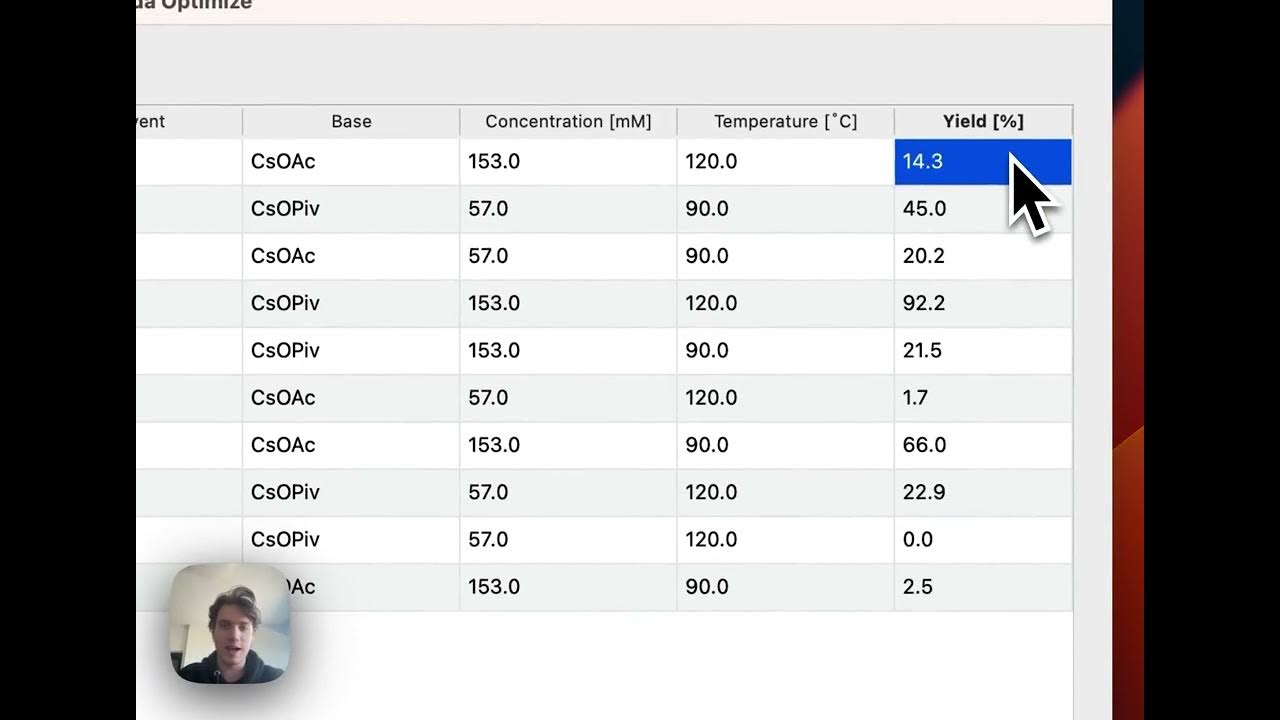Sort by the Concentration [mM] column header
The image size is (1280, 720).
[x=568, y=121]
